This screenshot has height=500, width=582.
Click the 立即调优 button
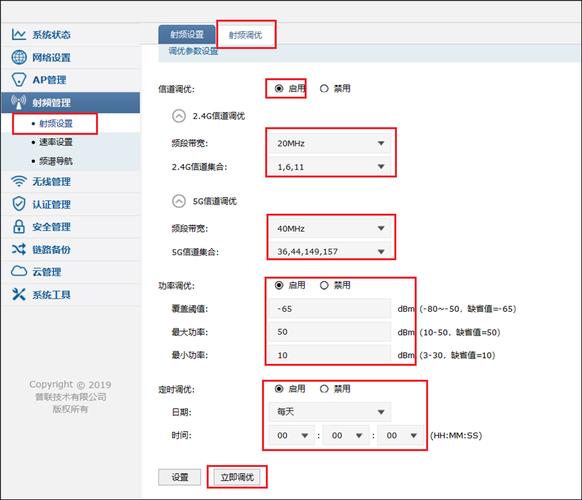(x=237, y=477)
